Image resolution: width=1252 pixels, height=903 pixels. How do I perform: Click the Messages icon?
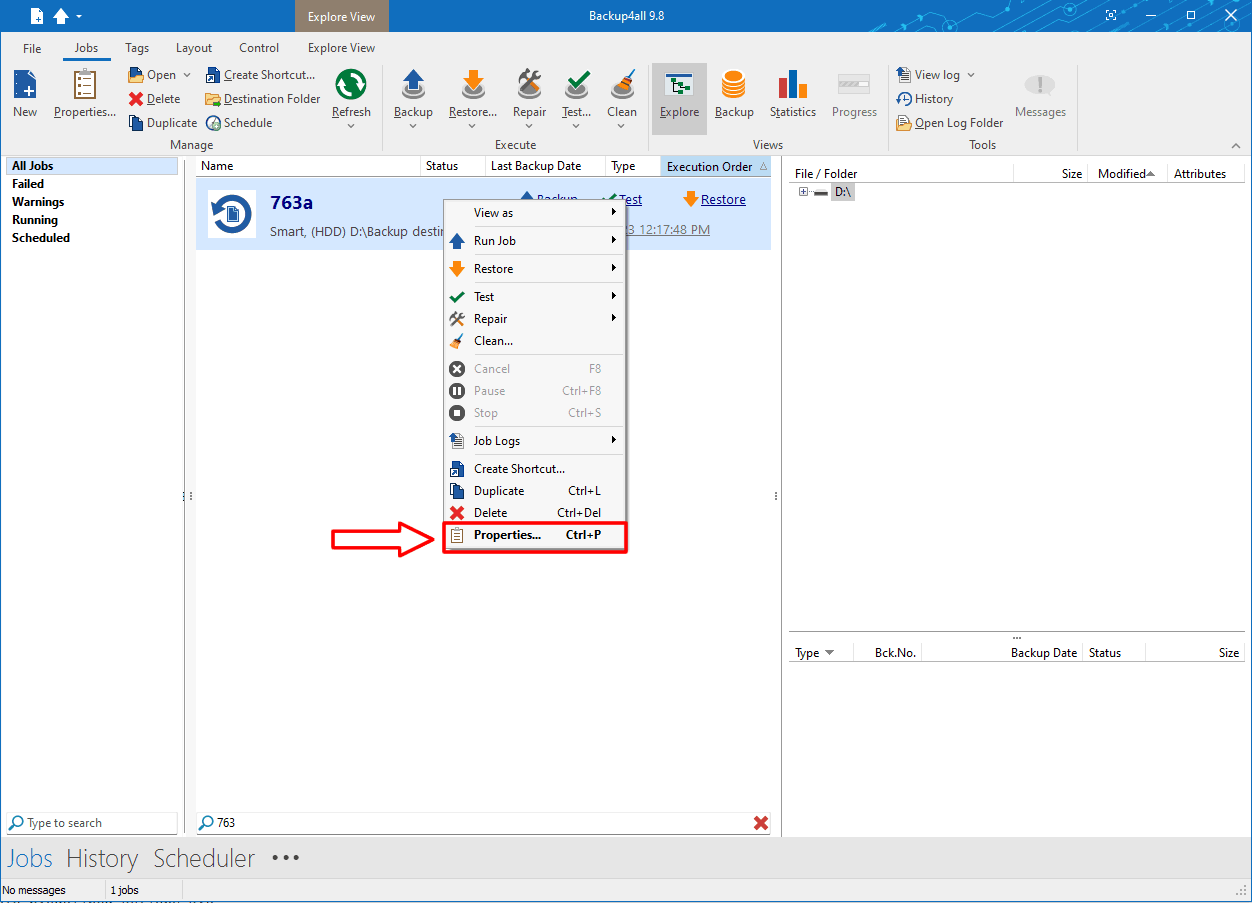pyautogui.click(x=1039, y=95)
